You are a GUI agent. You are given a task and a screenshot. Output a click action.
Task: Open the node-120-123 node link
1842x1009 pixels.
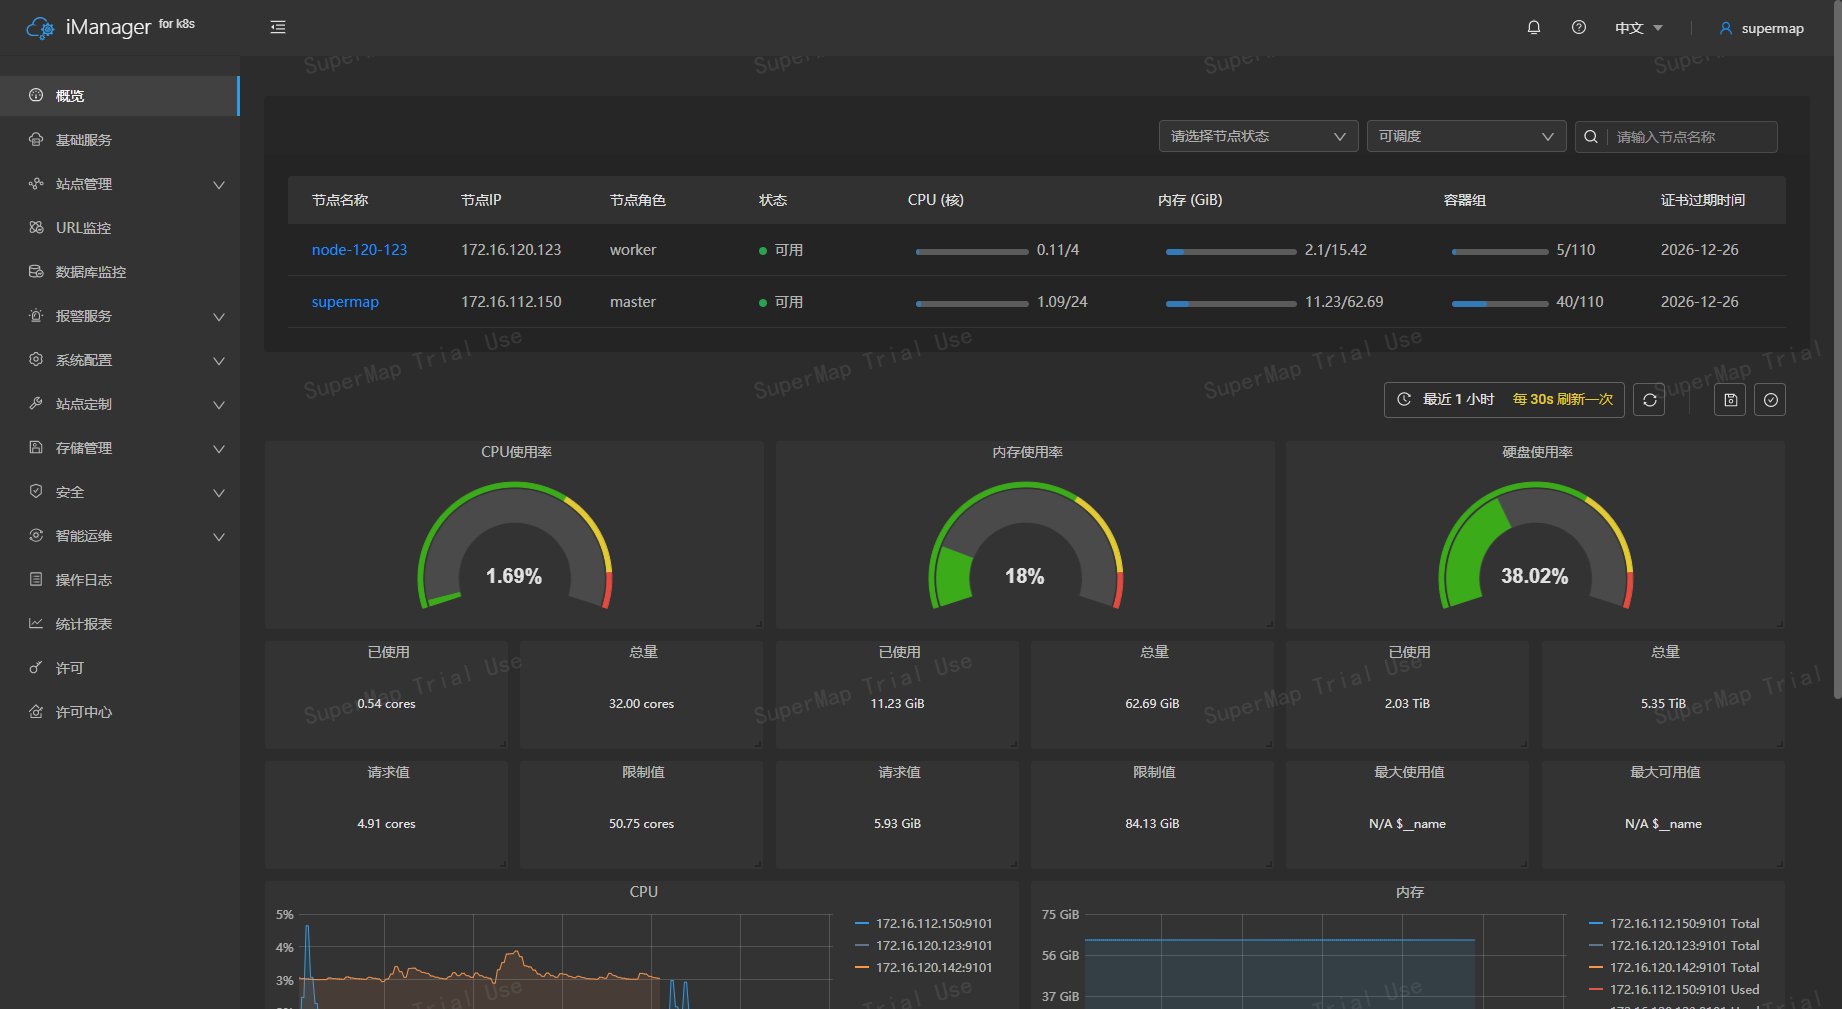[359, 250]
